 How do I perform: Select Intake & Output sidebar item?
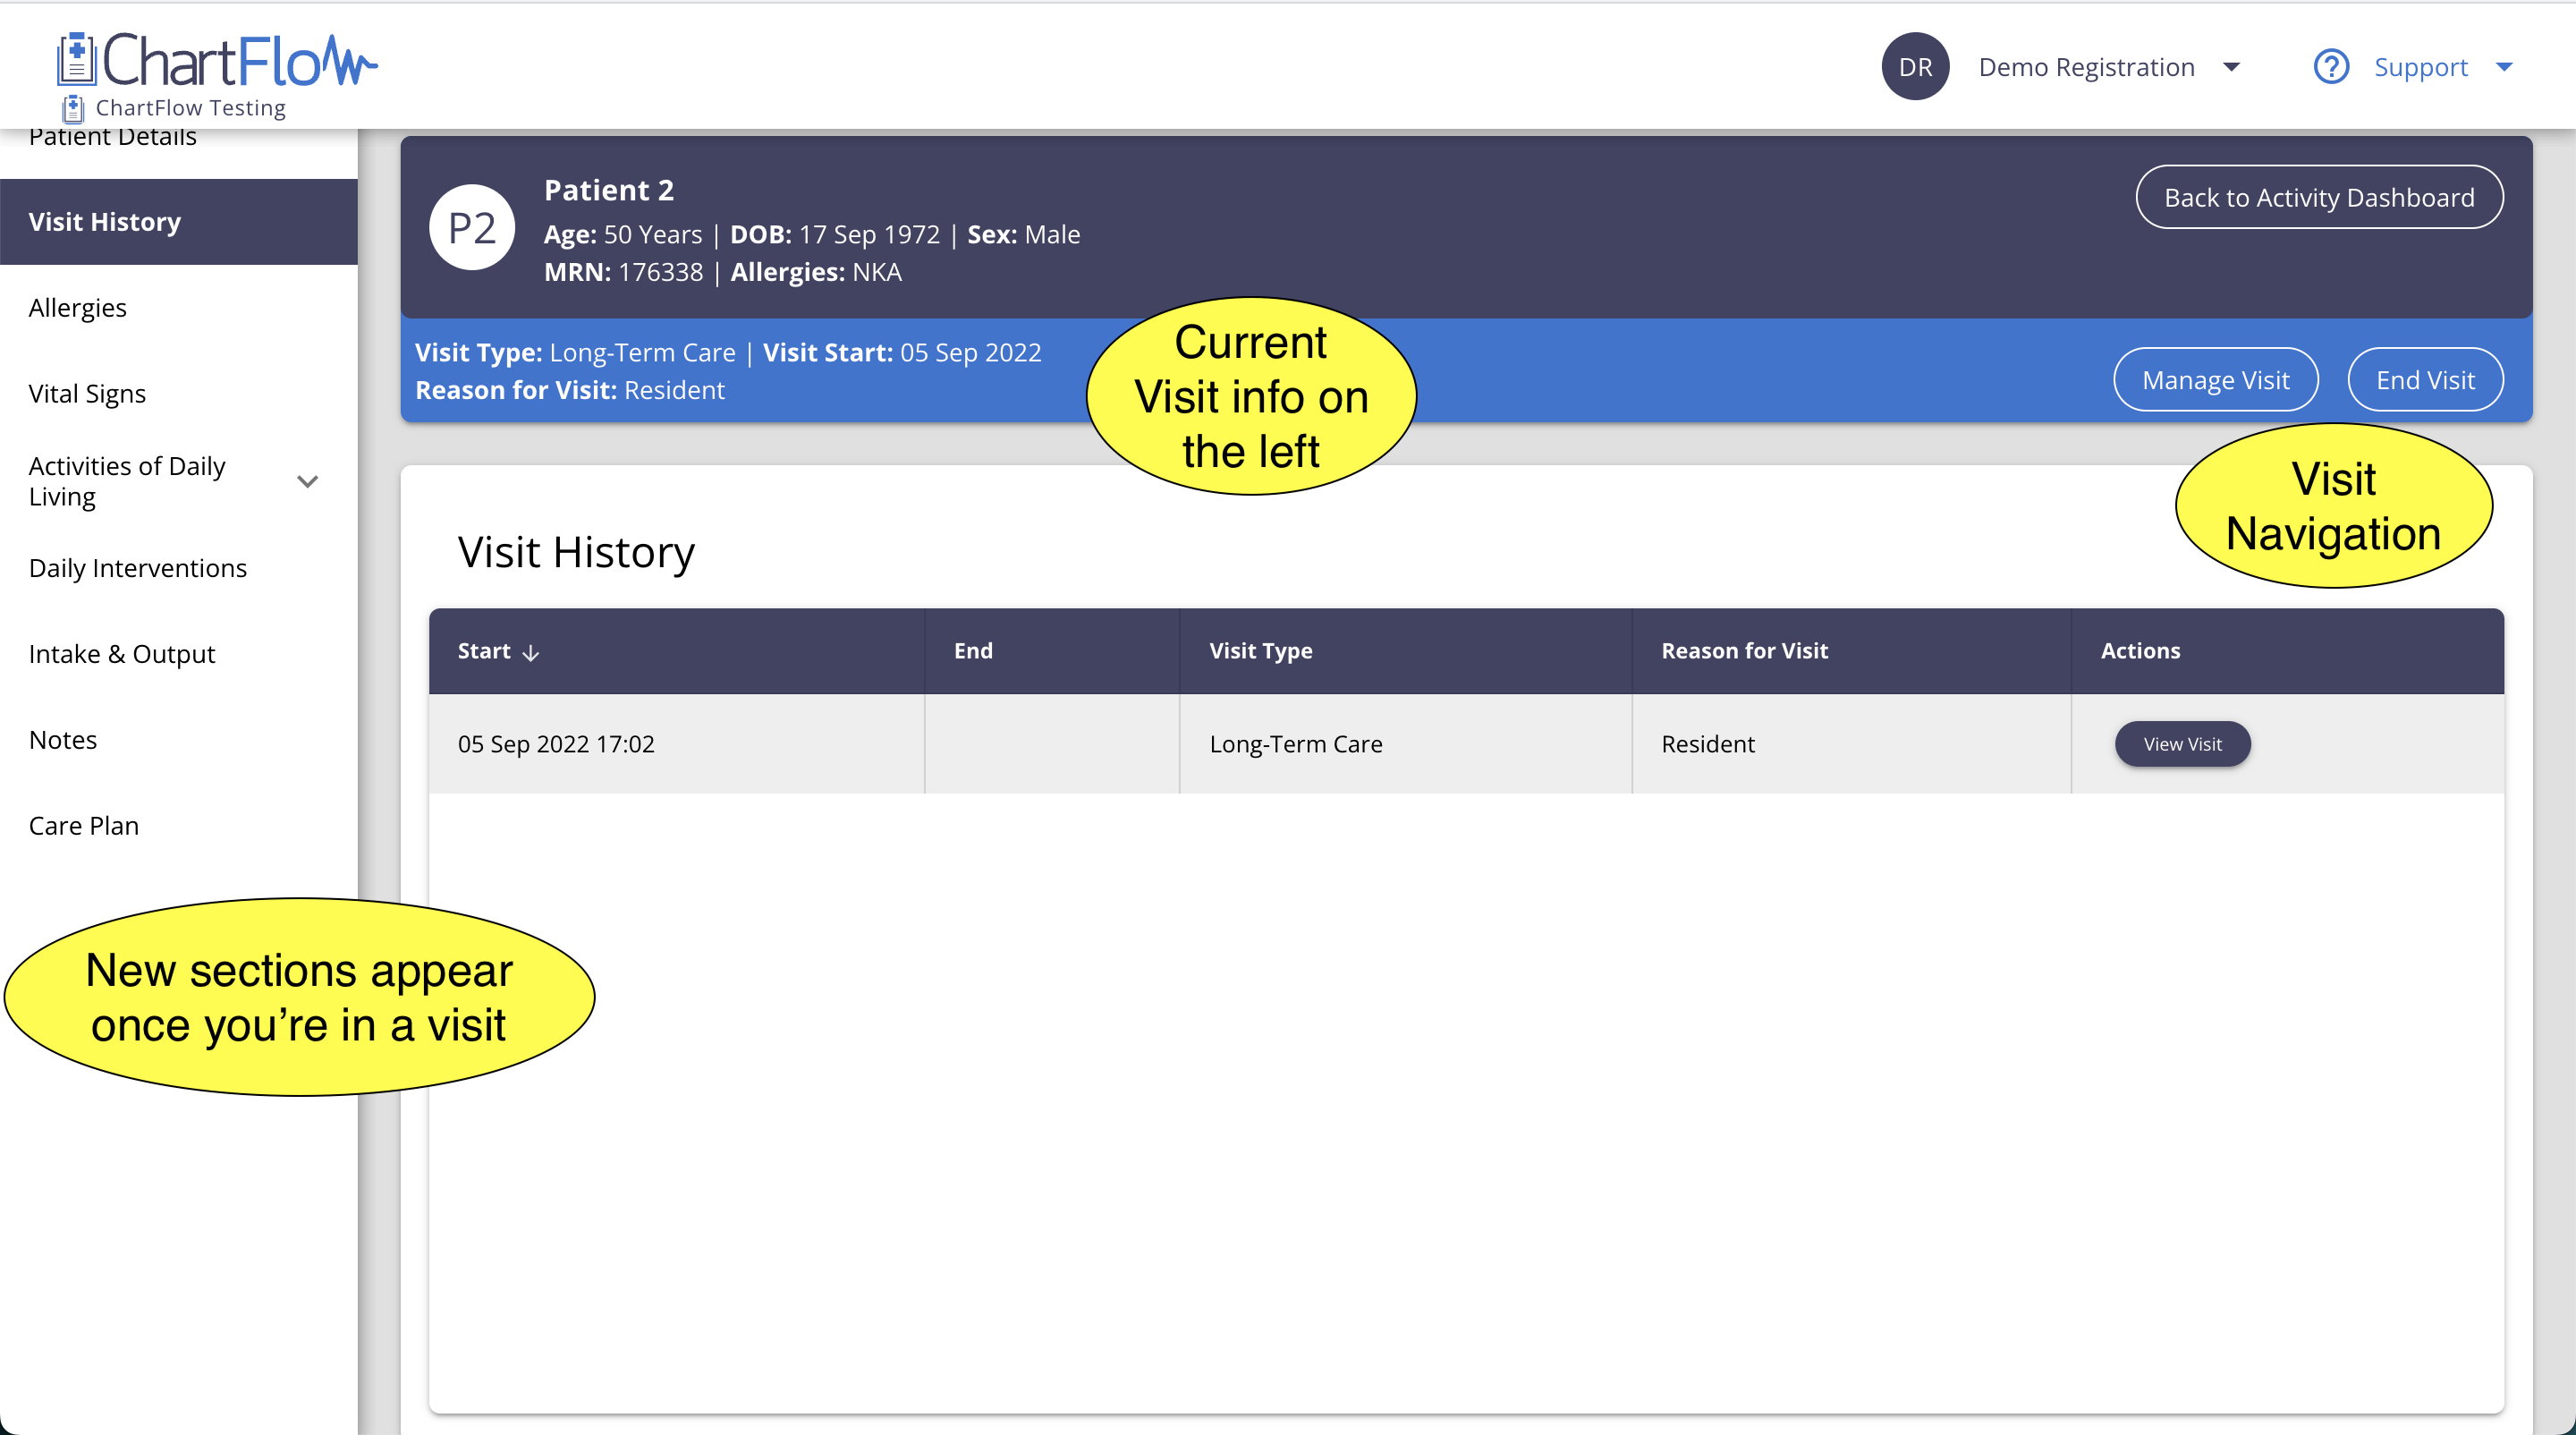(x=122, y=654)
